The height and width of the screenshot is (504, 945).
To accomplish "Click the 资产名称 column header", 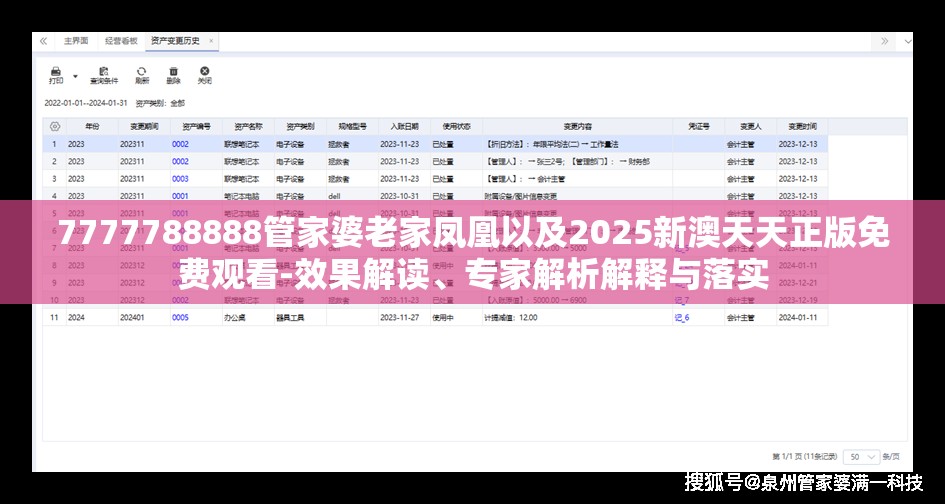I will (248, 127).
